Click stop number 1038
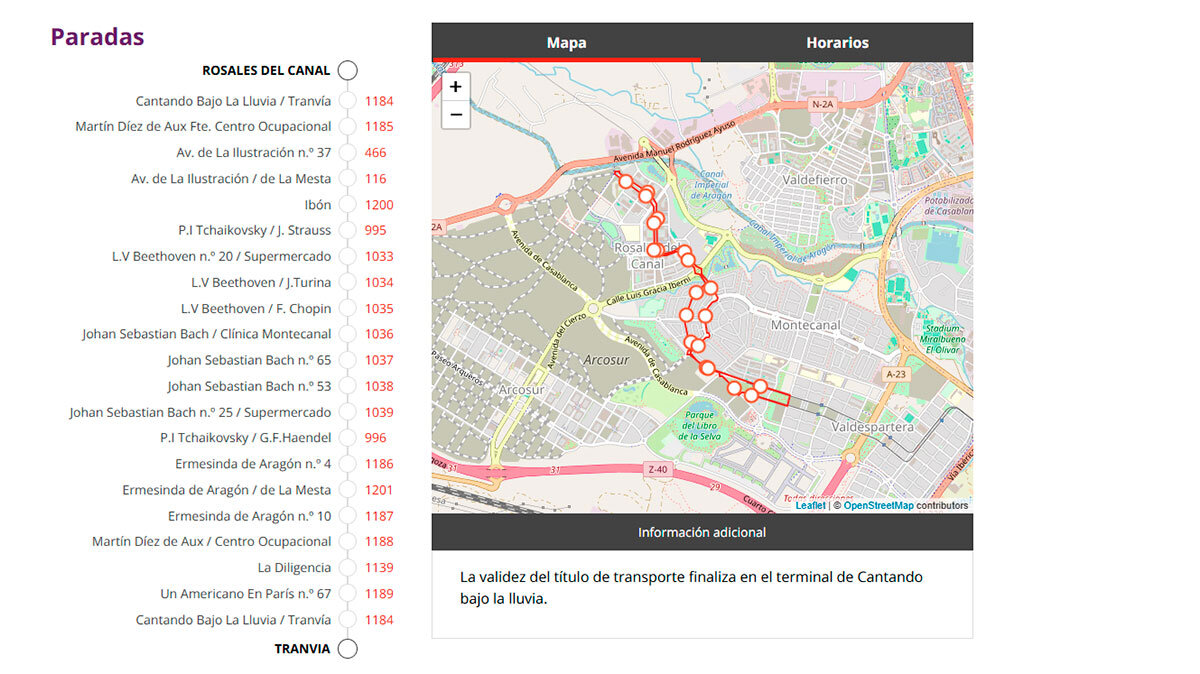 coord(379,386)
